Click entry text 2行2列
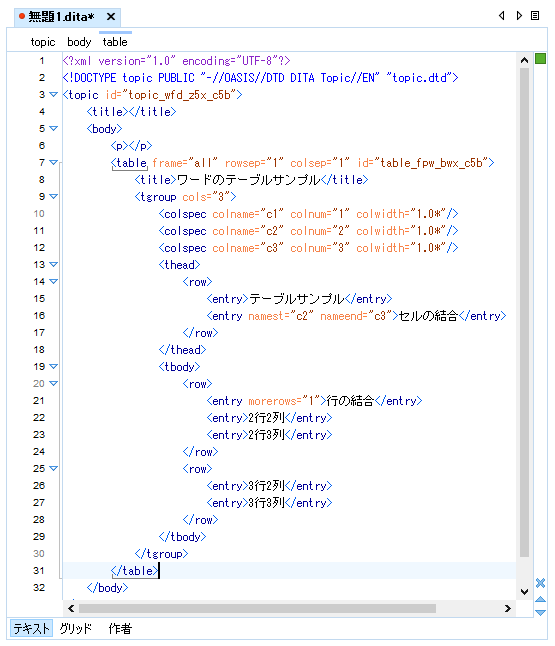The image size is (555, 646). tap(267, 418)
